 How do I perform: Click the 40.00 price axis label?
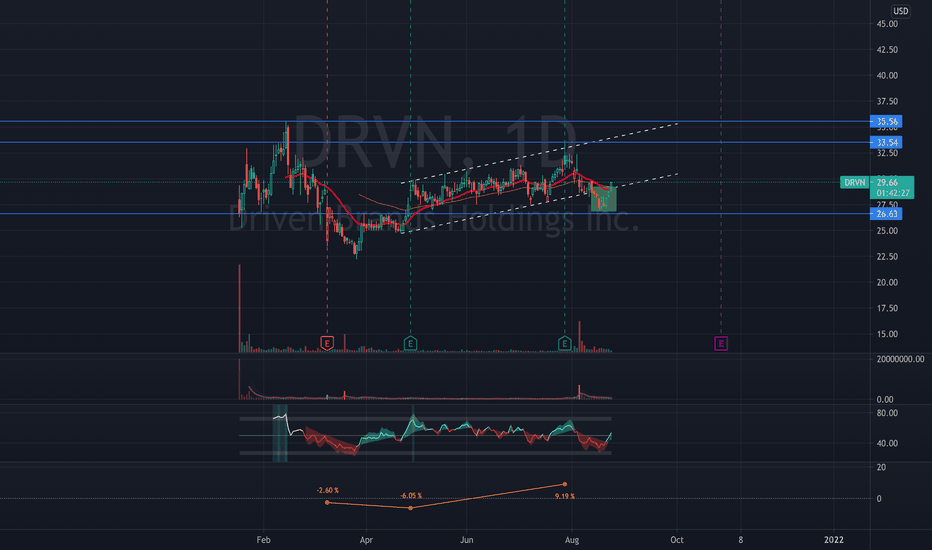click(887, 76)
